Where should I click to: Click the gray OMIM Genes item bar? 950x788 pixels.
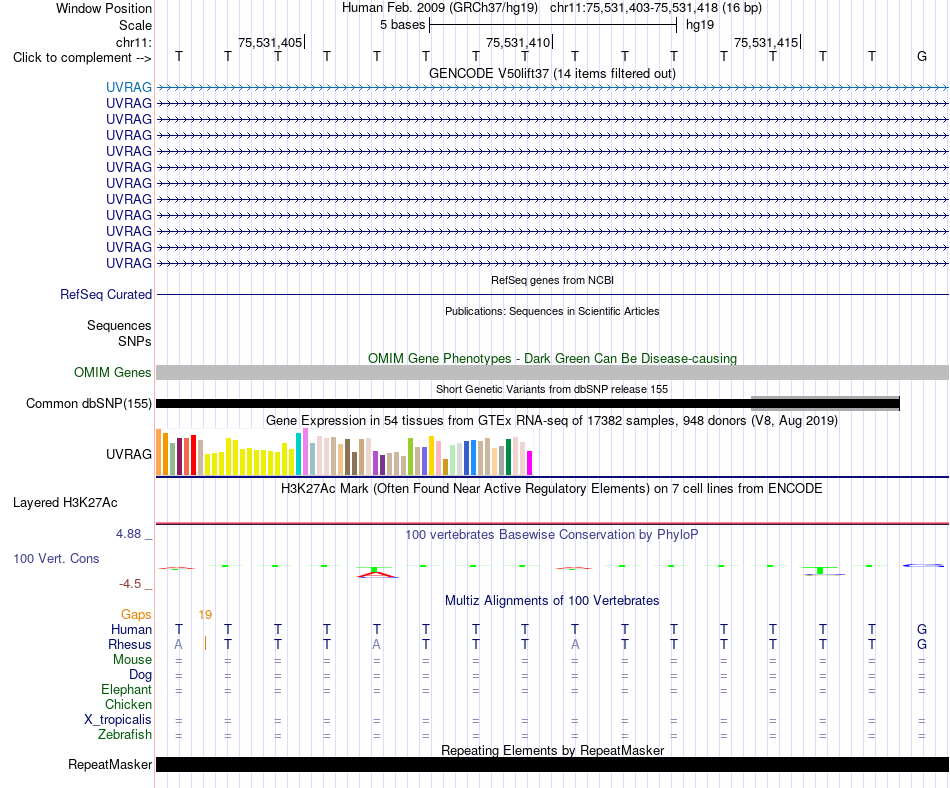tap(552, 372)
